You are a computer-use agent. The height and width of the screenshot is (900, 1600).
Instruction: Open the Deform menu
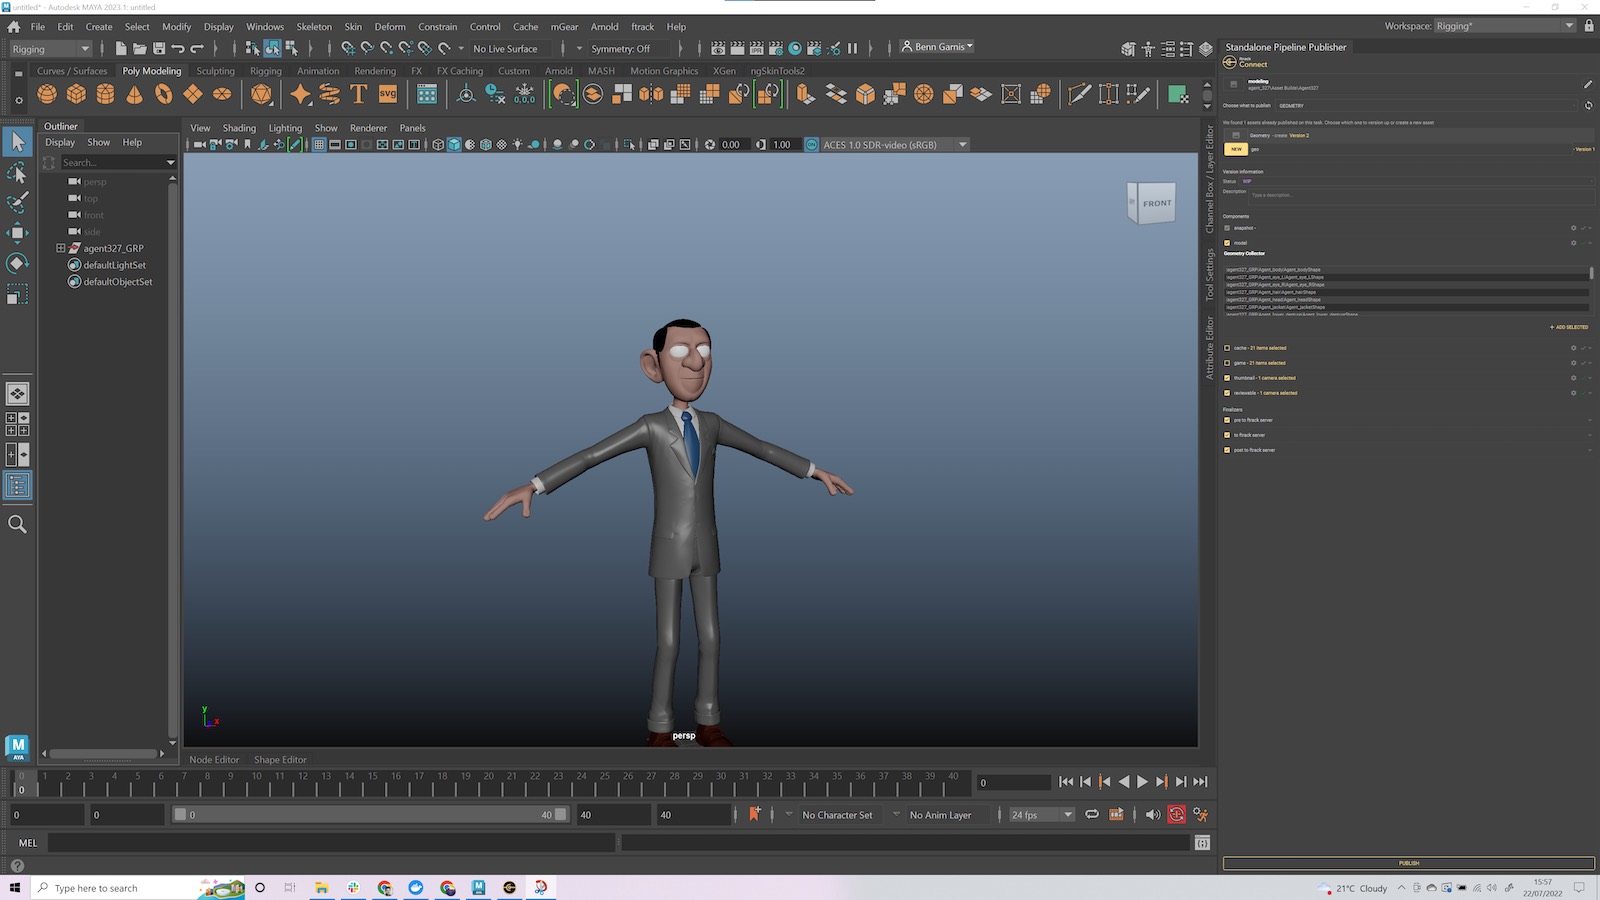(390, 27)
